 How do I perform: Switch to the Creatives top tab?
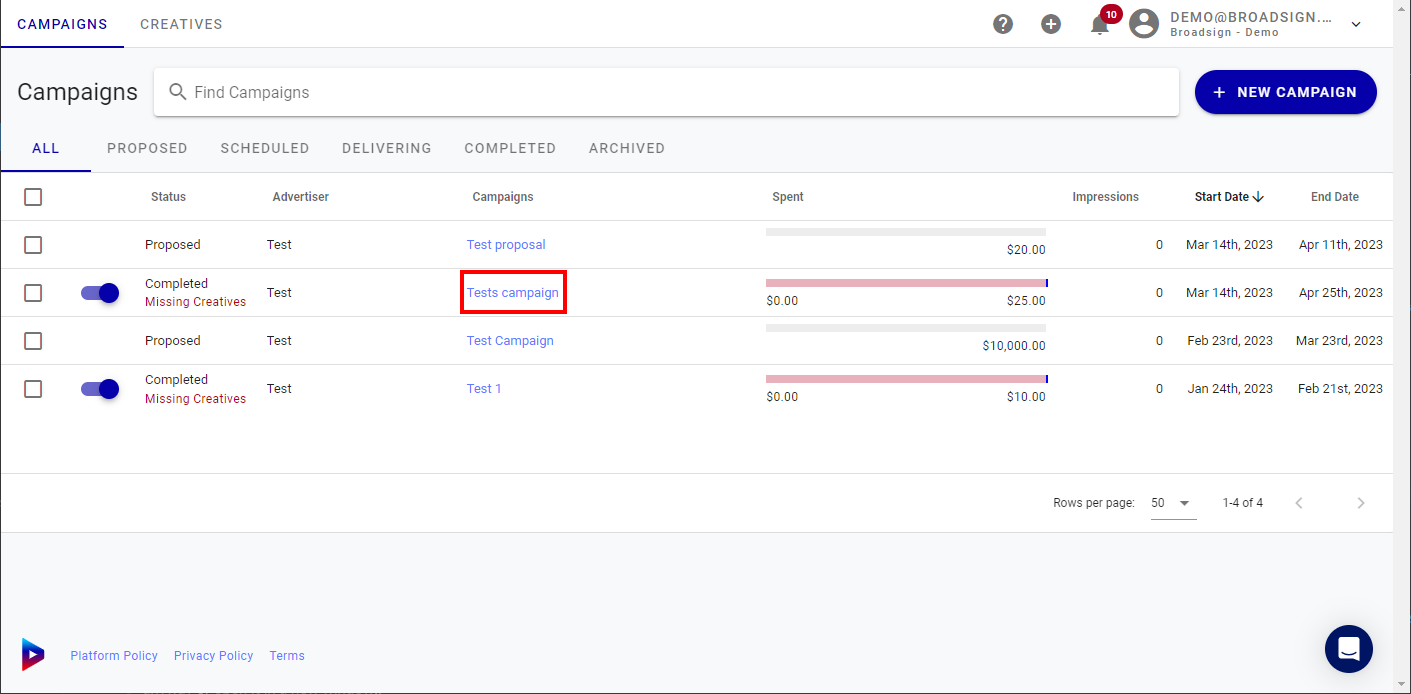(181, 24)
